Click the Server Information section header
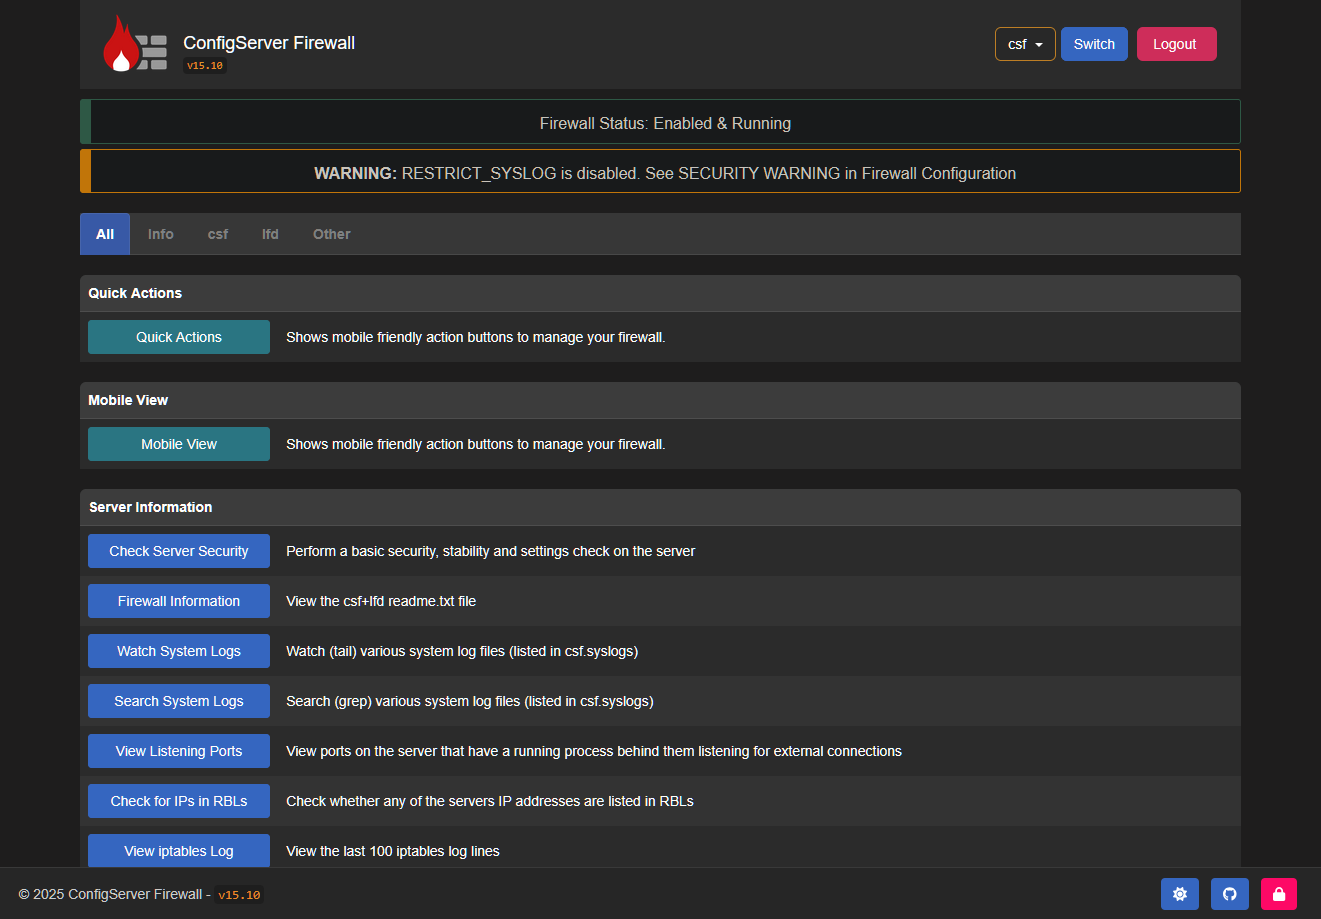 pos(660,507)
